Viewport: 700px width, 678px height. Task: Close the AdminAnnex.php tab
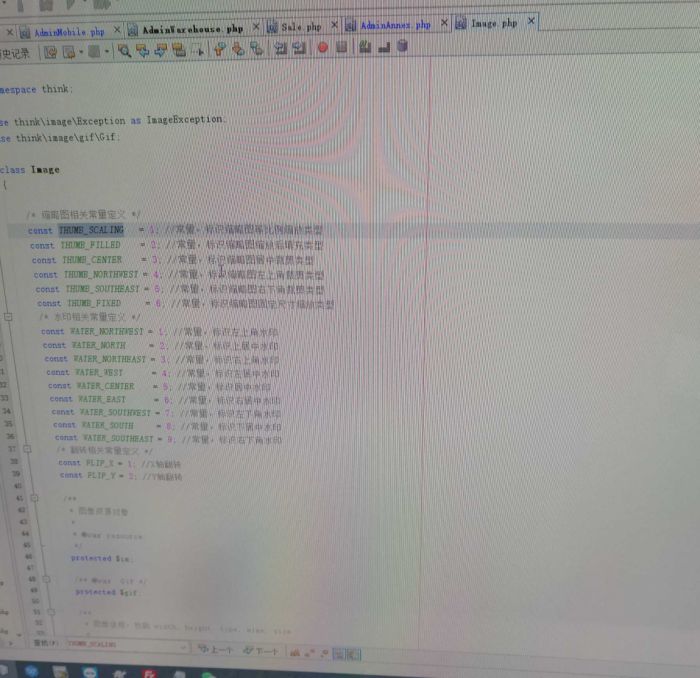441,25
